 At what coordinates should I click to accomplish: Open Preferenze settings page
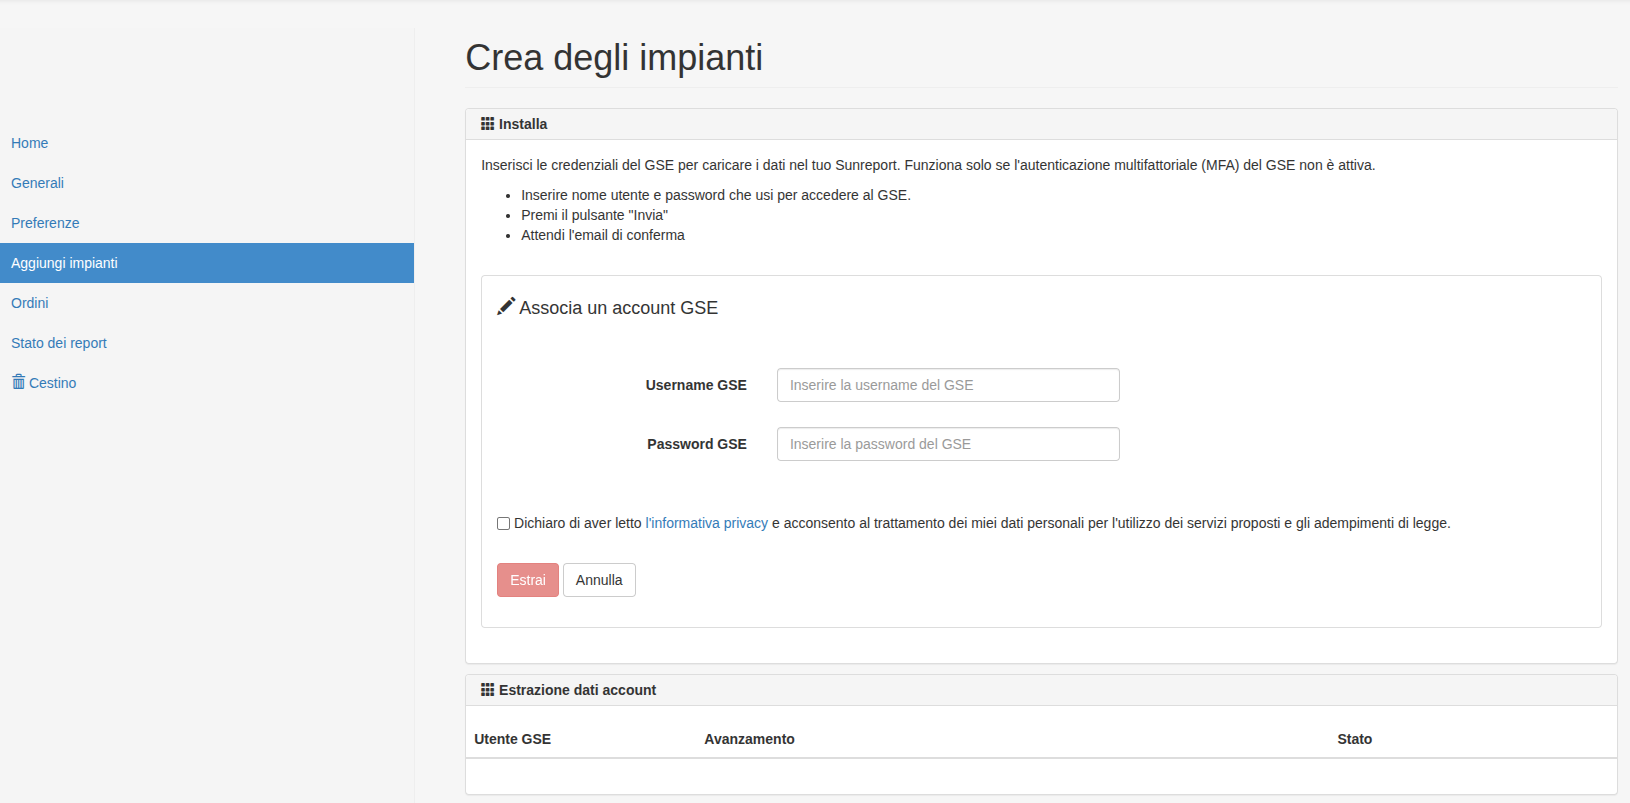pyautogui.click(x=45, y=223)
